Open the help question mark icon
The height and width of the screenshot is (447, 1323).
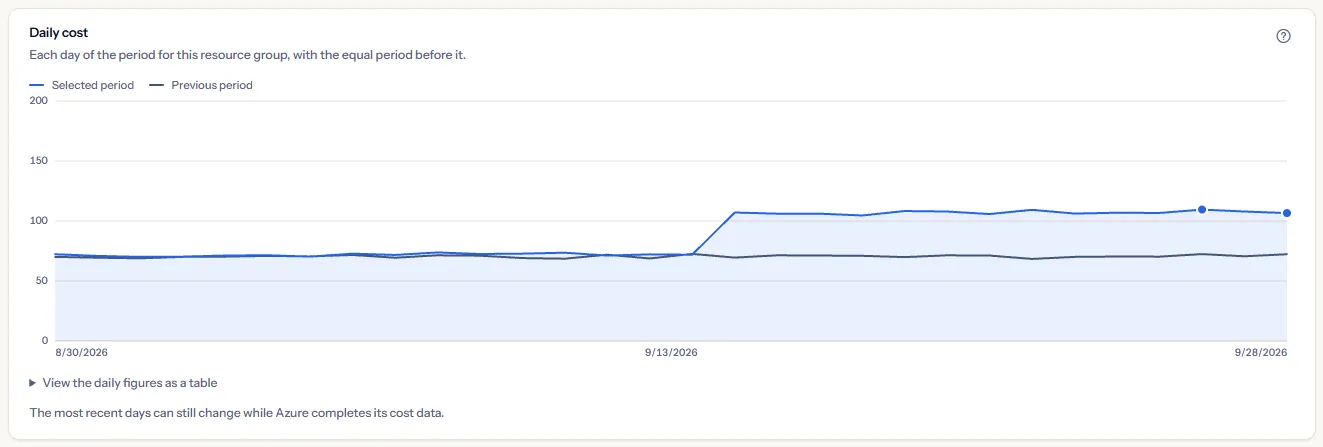(1284, 36)
